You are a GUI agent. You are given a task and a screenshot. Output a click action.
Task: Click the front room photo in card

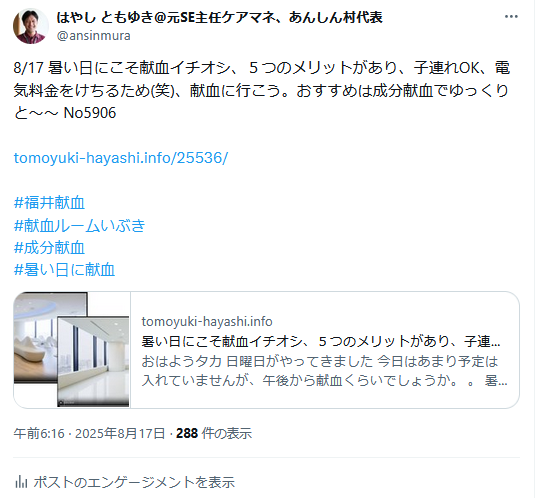point(93,362)
